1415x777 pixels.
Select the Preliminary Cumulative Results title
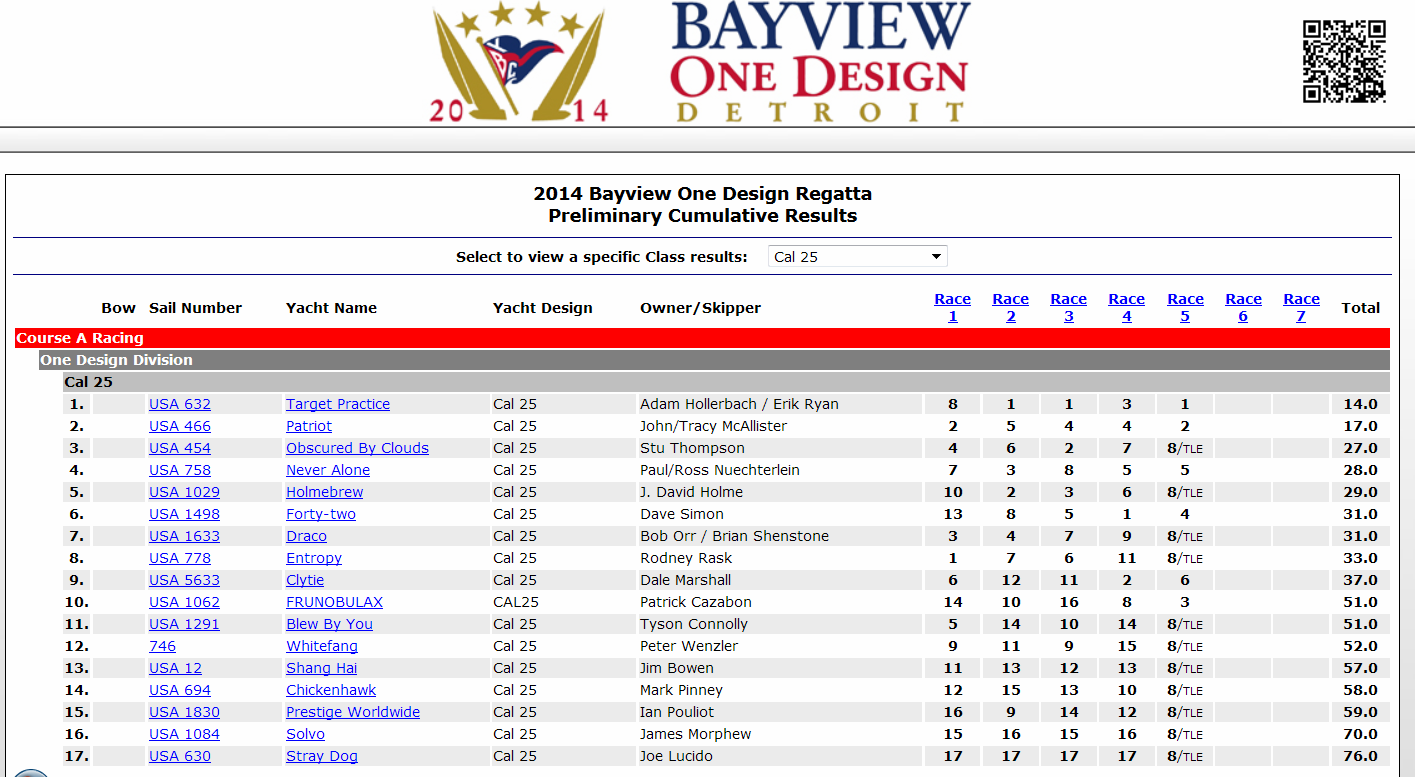702,215
